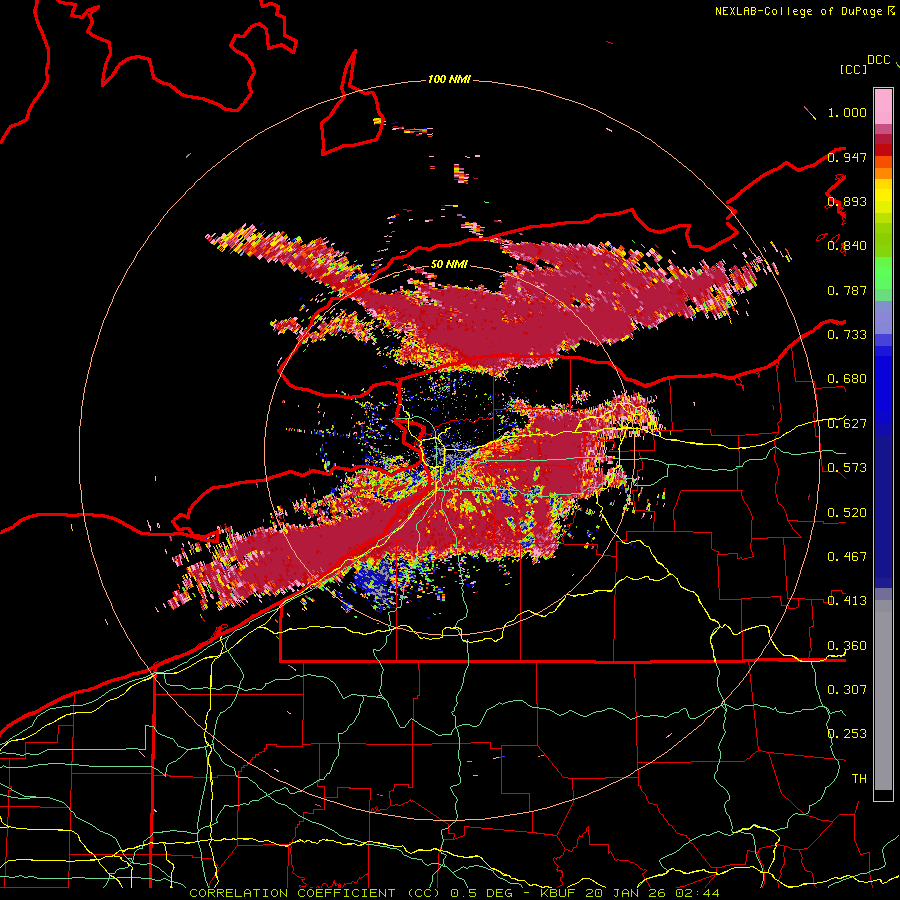Select the 0.627 value on the CC scale

pyautogui.click(x=847, y=424)
